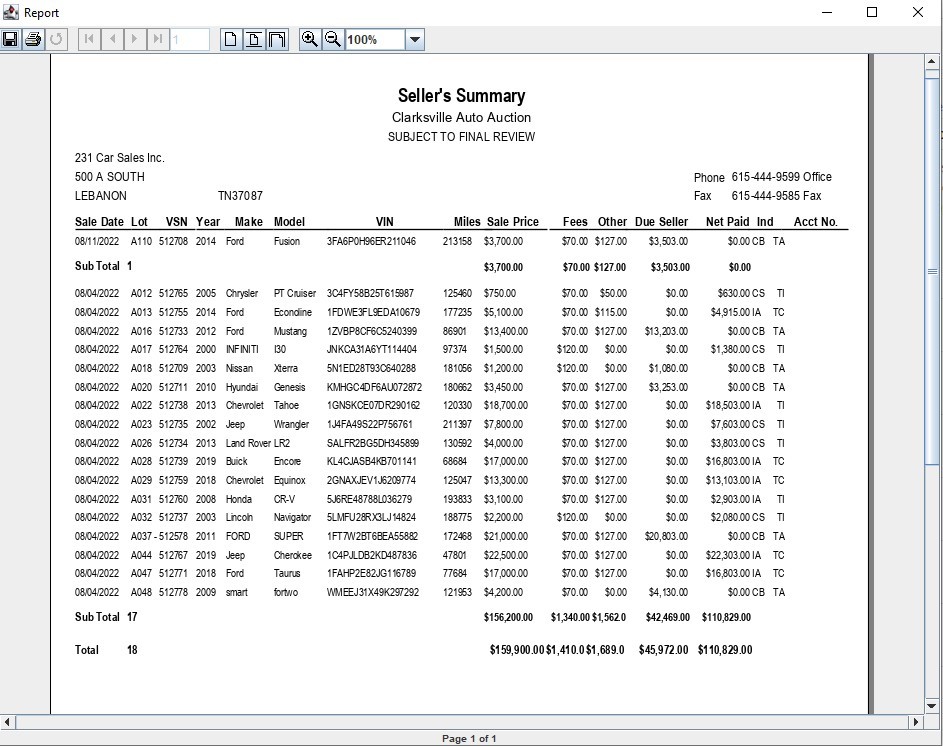Toggle the Fit Page view button
This screenshot has width=943, height=746.
point(254,39)
